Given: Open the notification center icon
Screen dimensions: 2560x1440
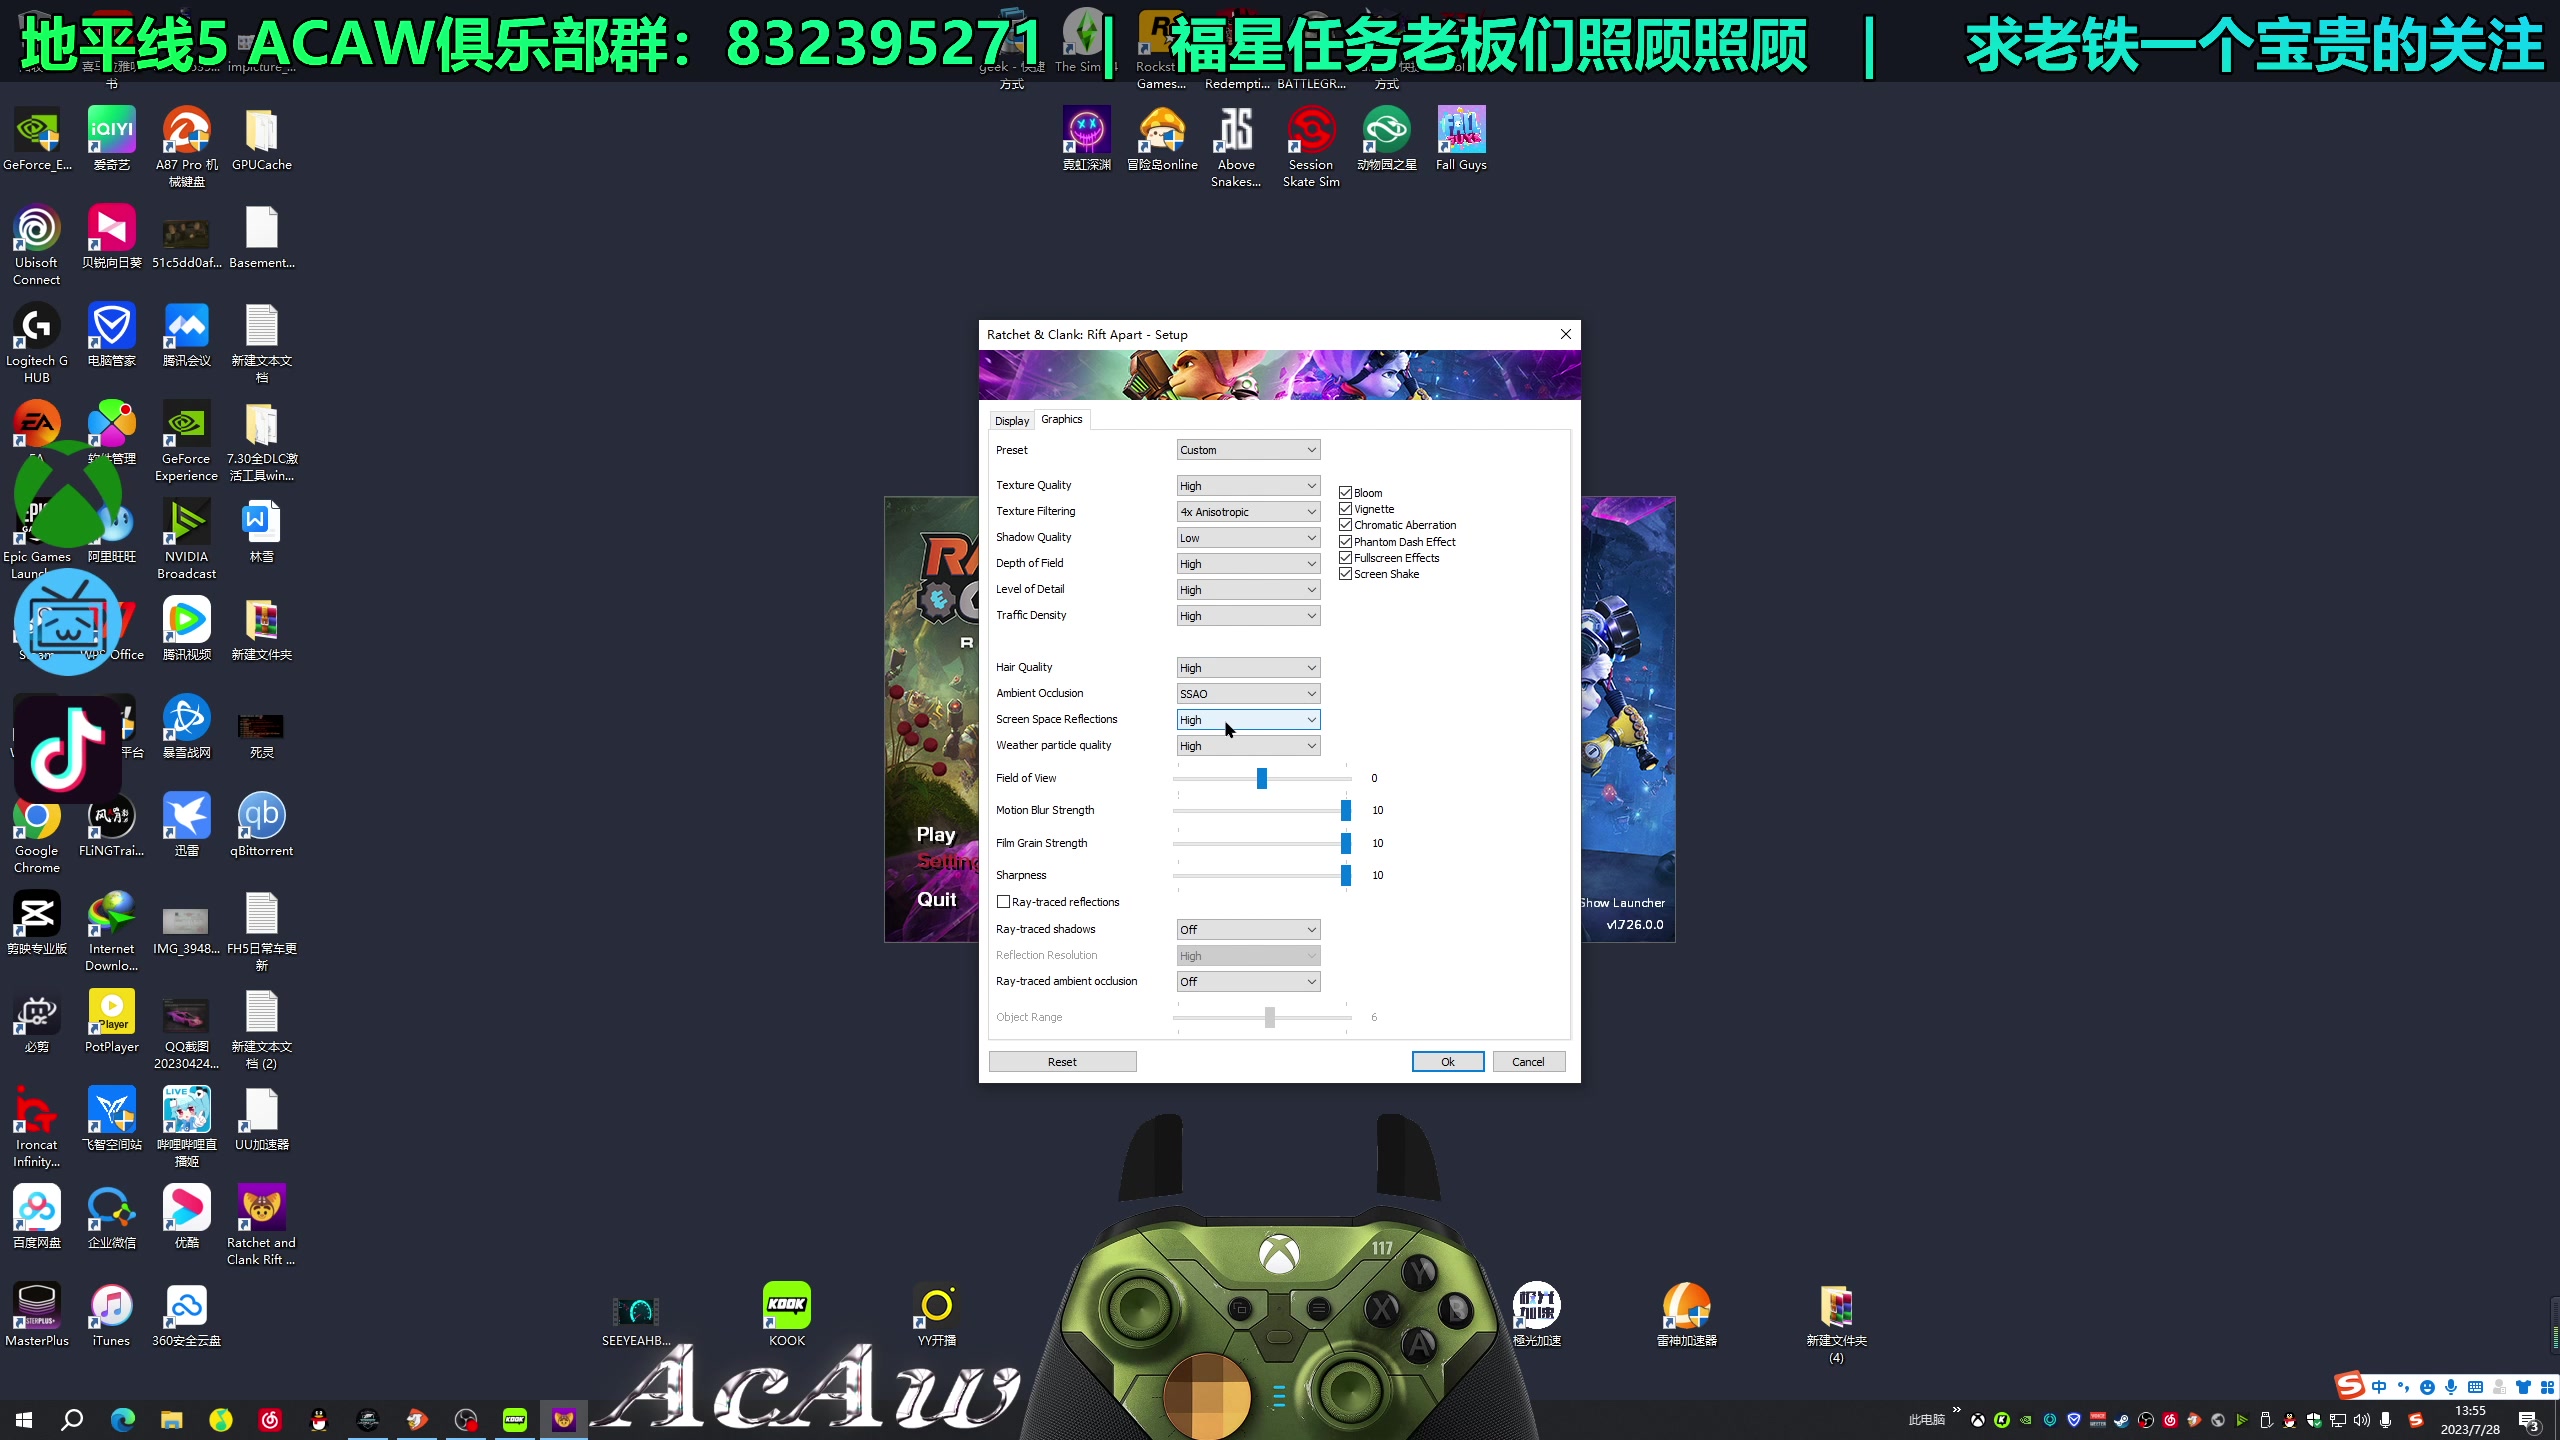Looking at the screenshot, I should (2528, 1420).
